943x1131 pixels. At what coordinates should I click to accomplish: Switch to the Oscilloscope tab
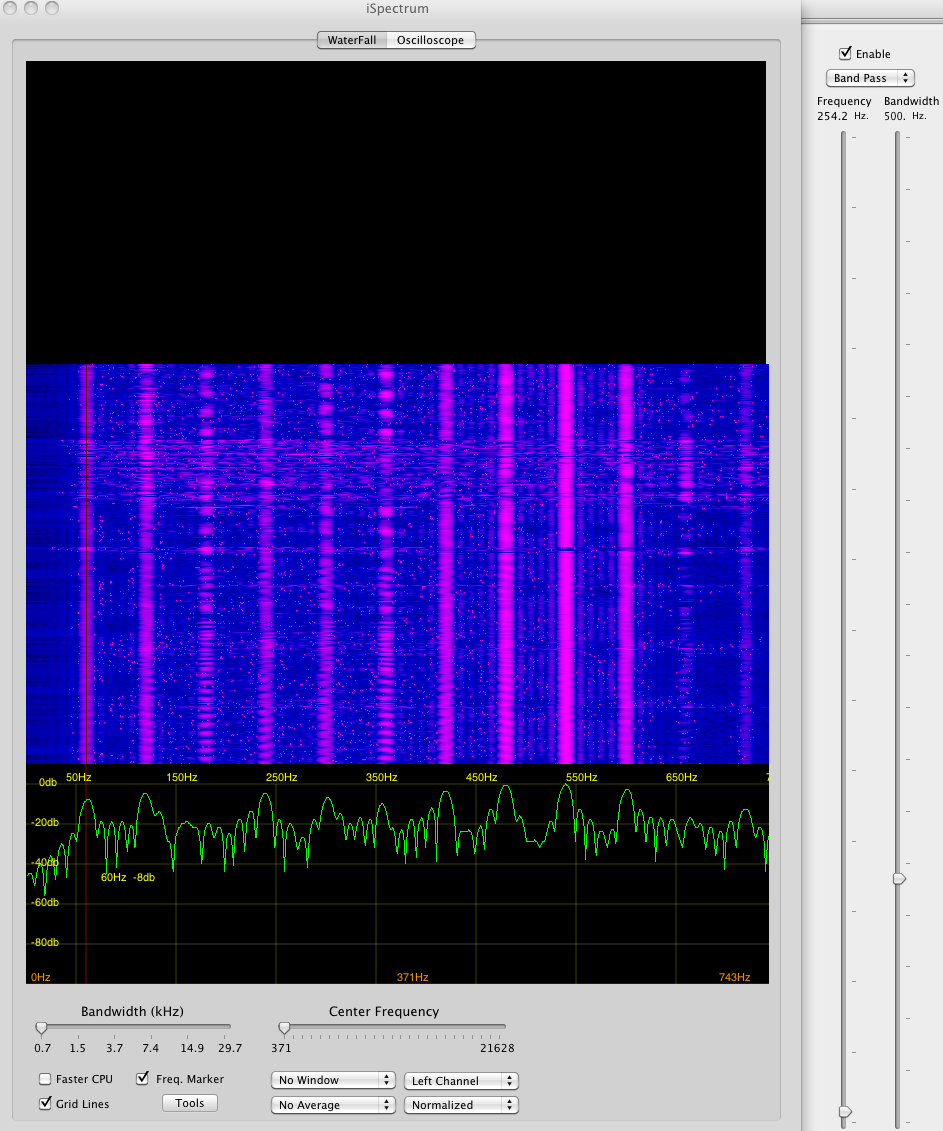pyautogui.click(x=431, y=40)
